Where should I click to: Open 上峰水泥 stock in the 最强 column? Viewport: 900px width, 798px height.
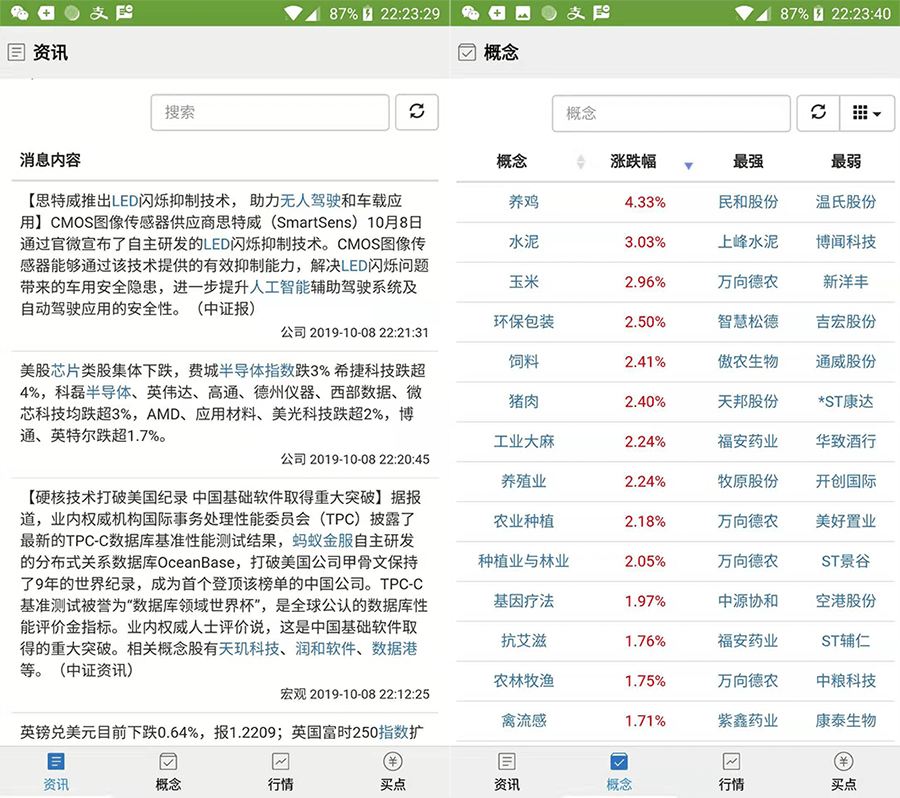point(747,242)
